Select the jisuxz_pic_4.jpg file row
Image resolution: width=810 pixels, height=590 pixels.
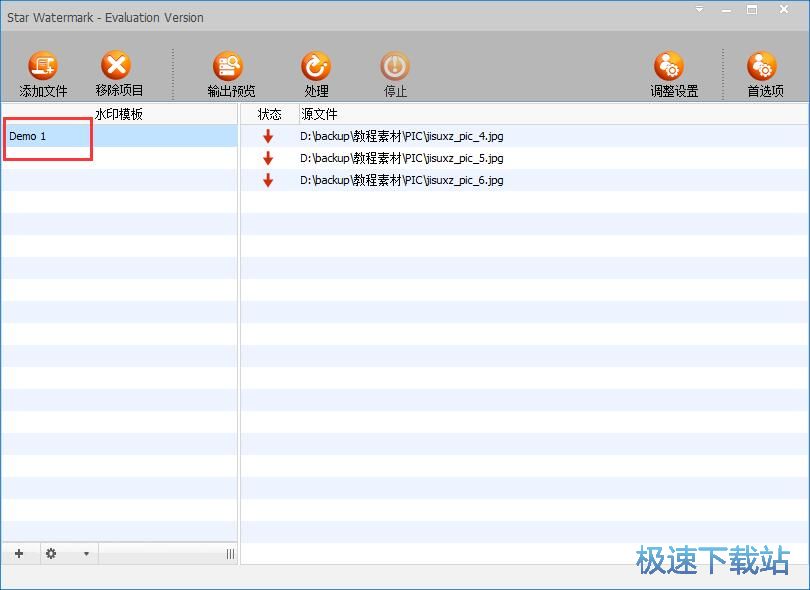pyautogui.click(x=402, y=136)
